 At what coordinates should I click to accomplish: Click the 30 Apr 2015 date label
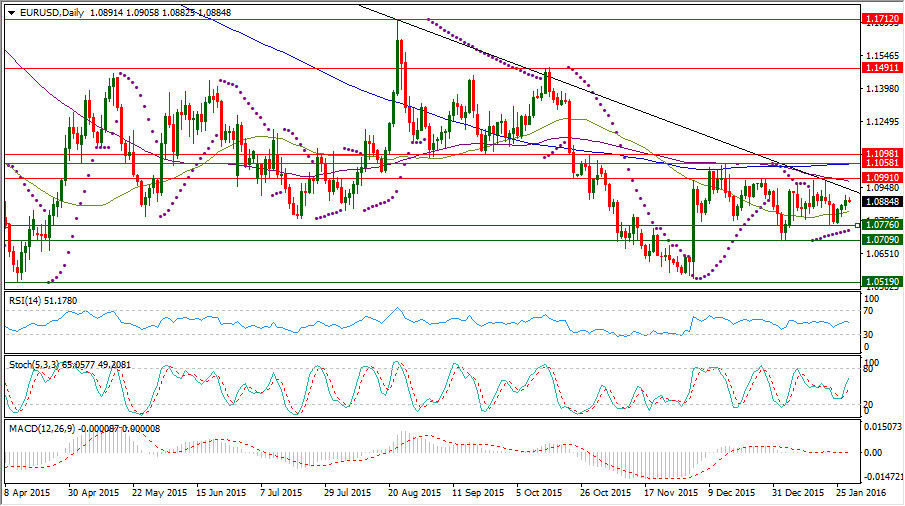pyautogui.click(x=94, y=493)
